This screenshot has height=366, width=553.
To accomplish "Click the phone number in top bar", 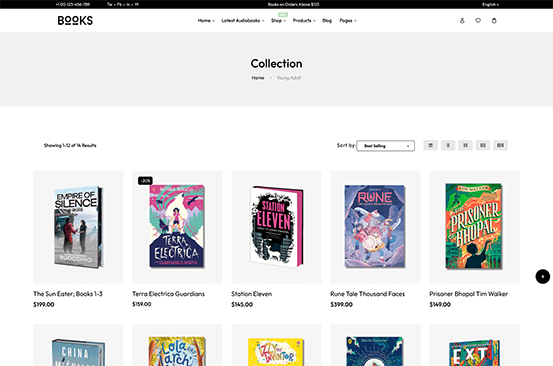I will coord(73,5).
